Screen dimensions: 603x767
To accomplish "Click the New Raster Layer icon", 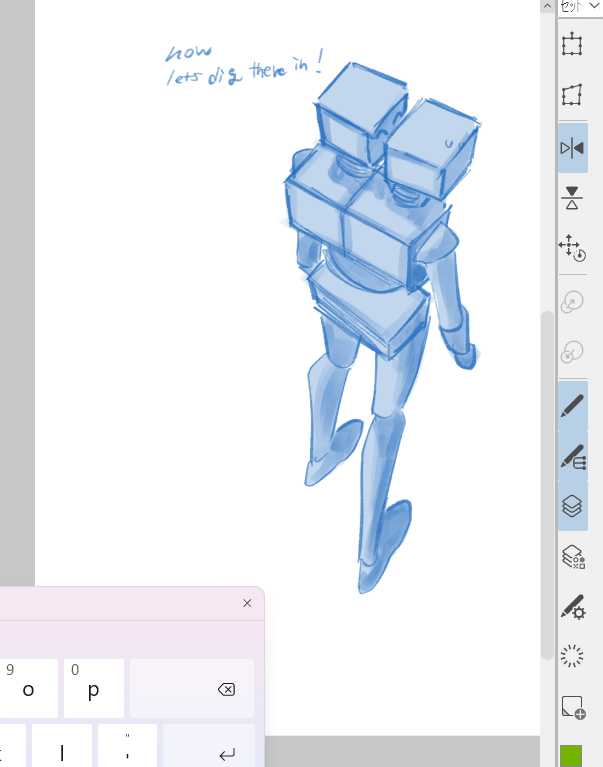I will pos(573,707).
